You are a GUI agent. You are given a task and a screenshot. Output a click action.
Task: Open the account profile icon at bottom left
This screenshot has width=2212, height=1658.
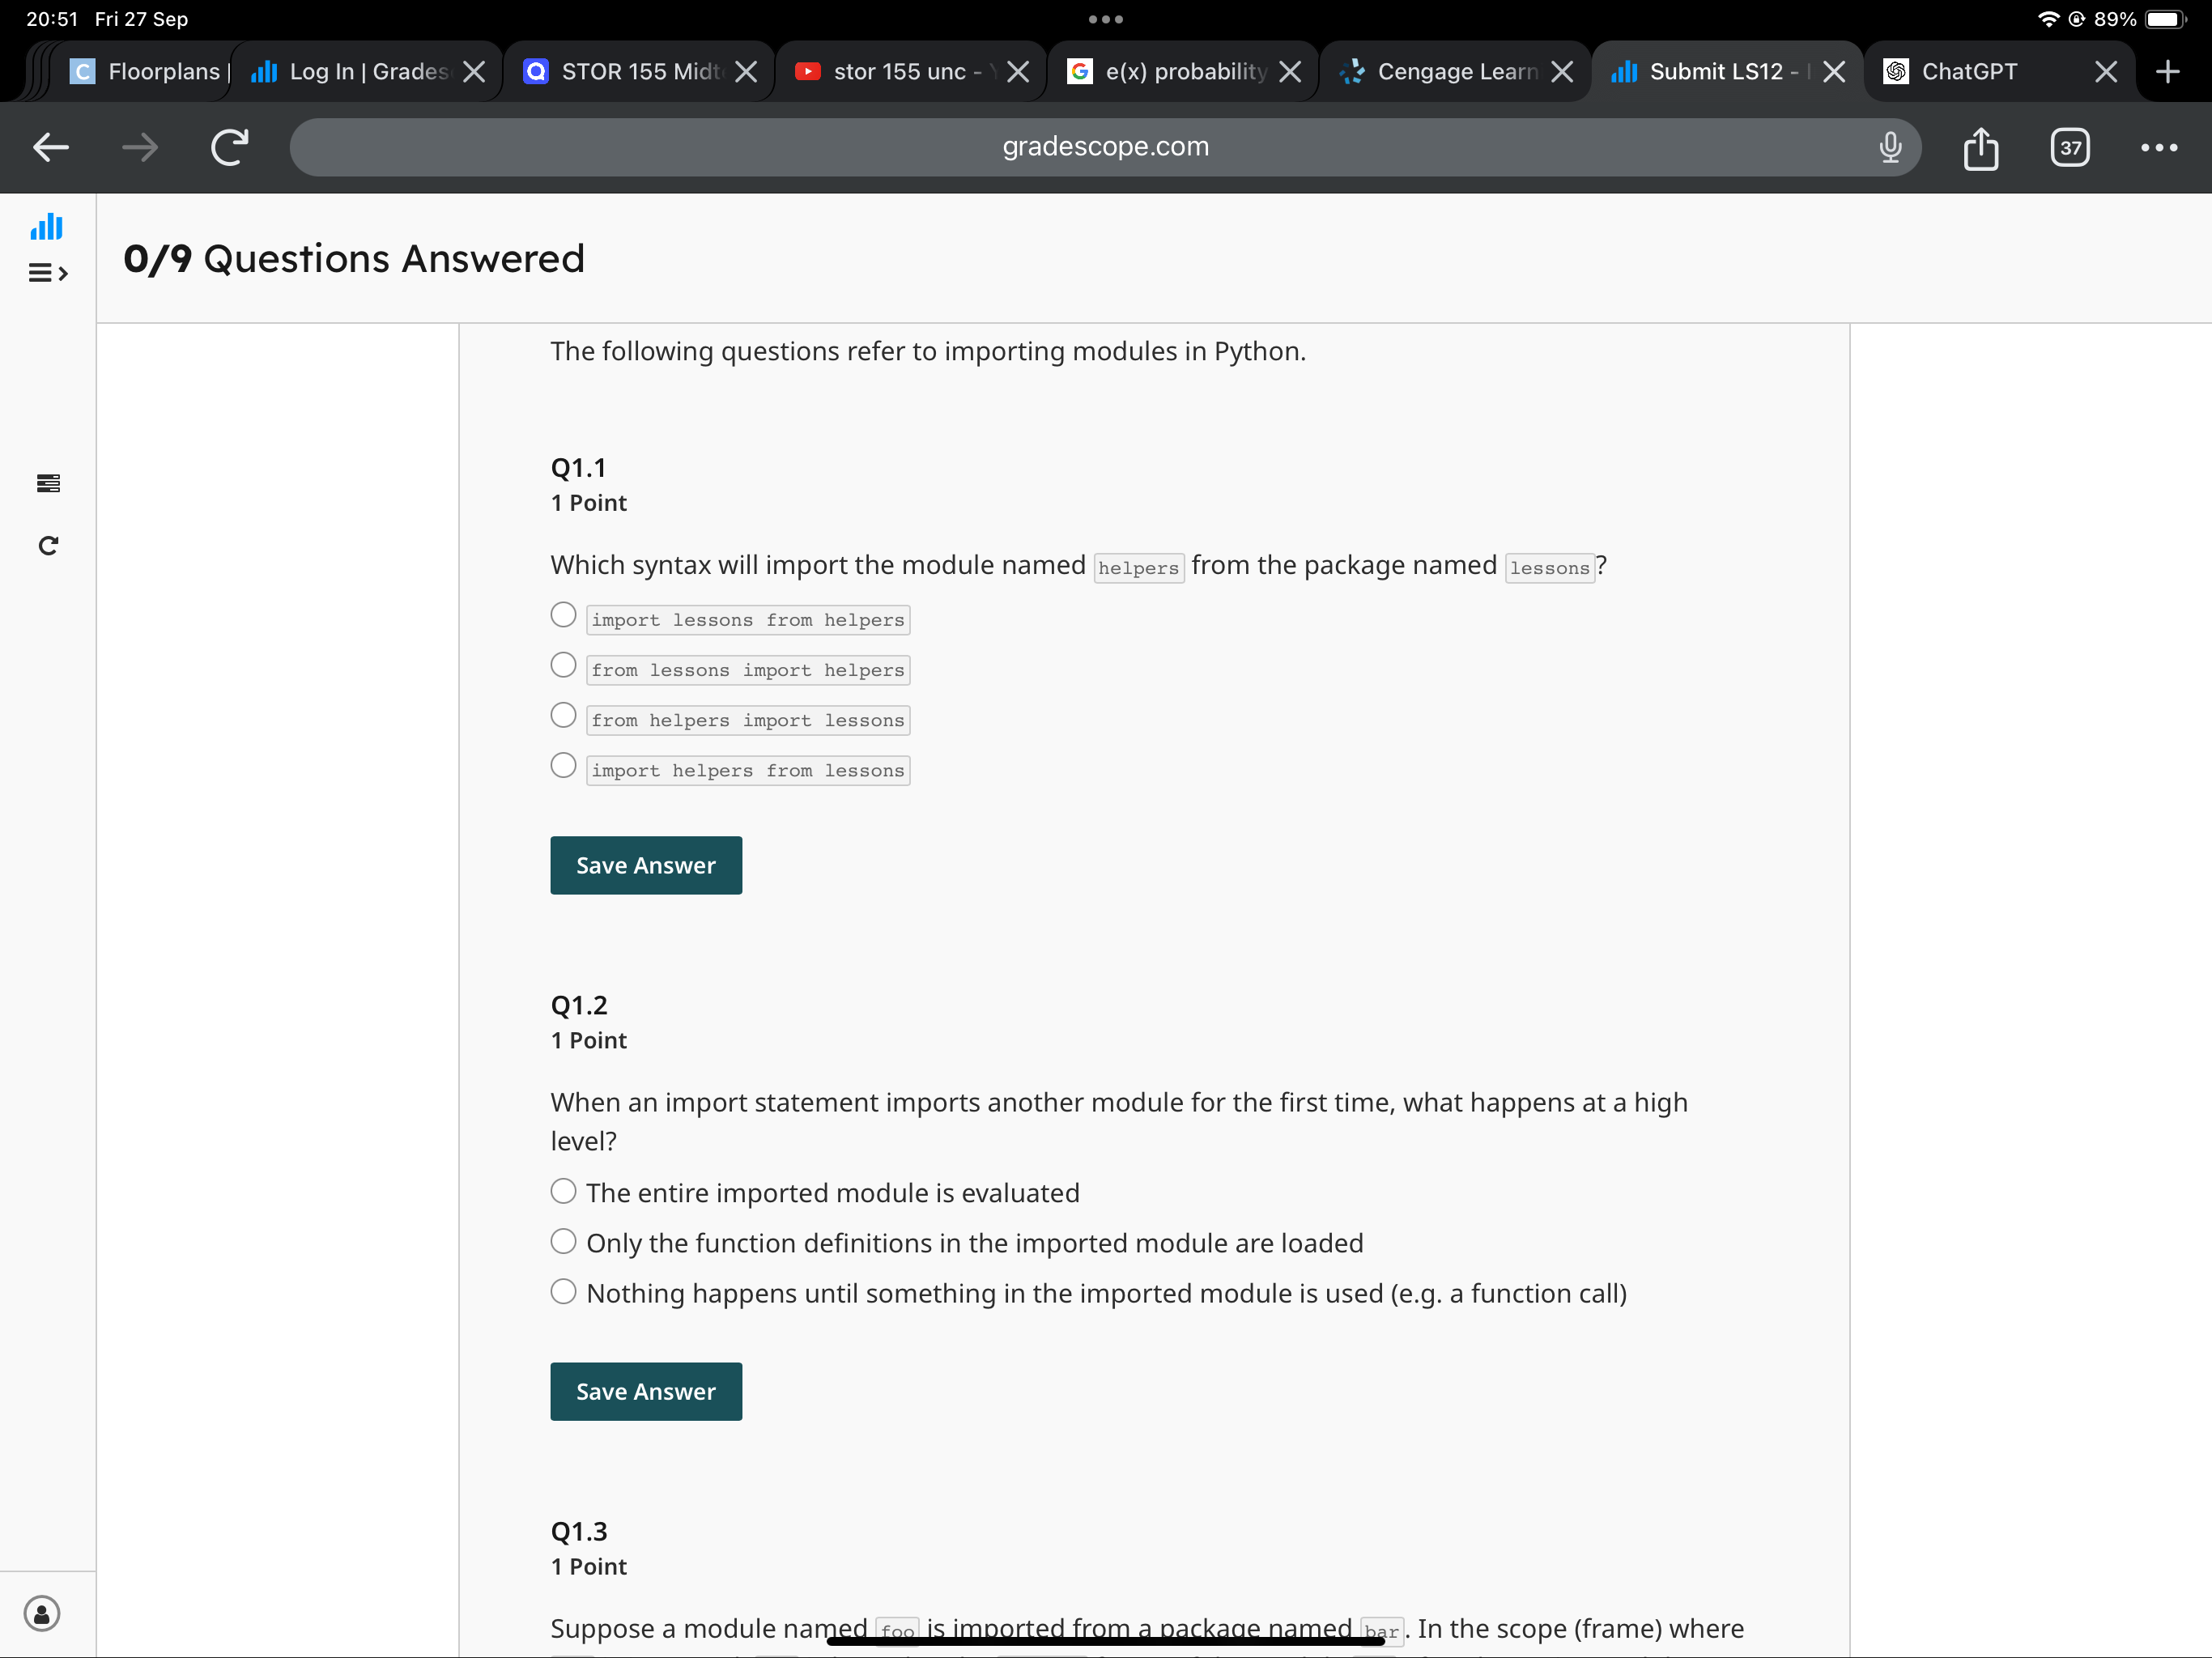[41, 1611]
